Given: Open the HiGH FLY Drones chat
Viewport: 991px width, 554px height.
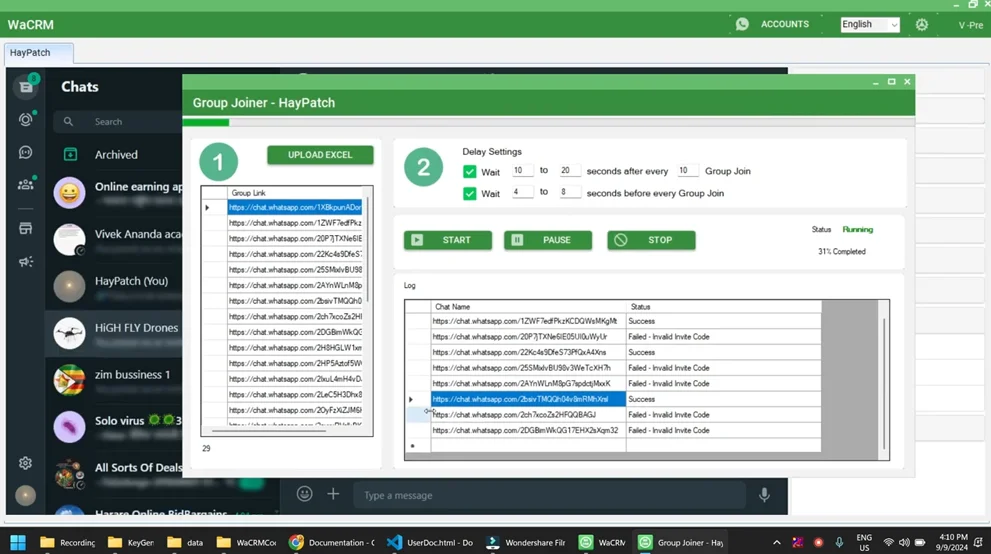Looking at the screenshot, I should point(115,334).
